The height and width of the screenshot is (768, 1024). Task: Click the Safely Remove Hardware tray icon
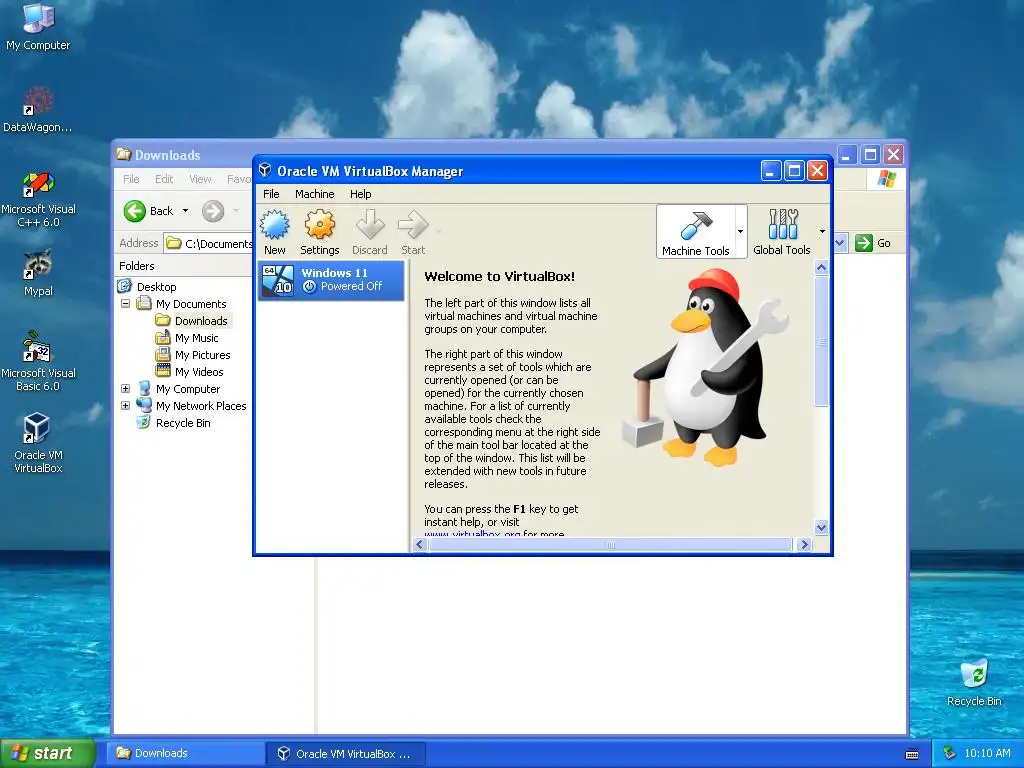[x=950, y=754]
